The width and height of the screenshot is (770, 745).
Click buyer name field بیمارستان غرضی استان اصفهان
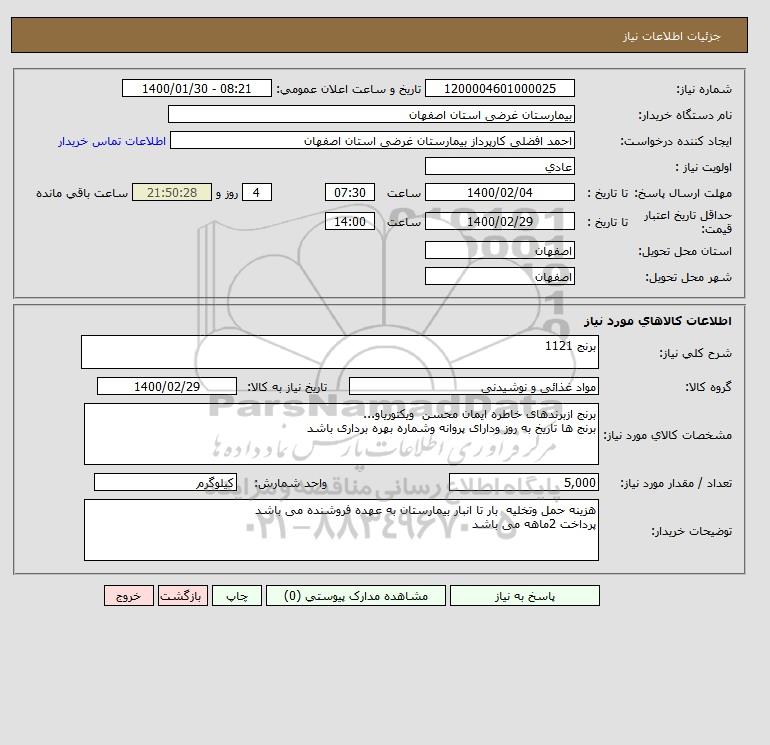371,114
